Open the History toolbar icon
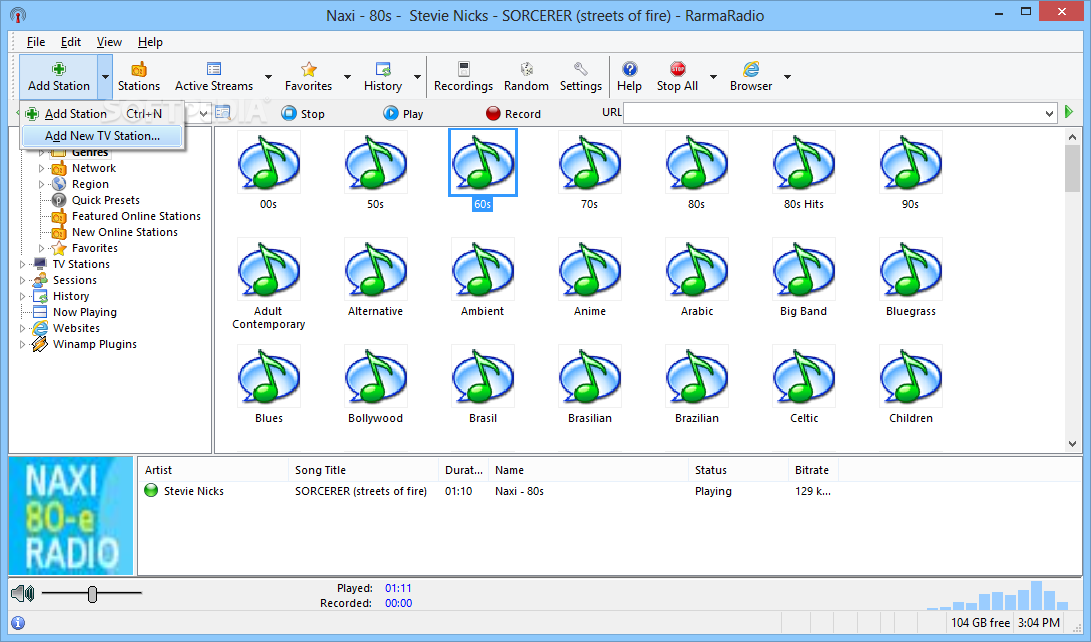This screenshot has width=1091, height=642. pos(383,77)
